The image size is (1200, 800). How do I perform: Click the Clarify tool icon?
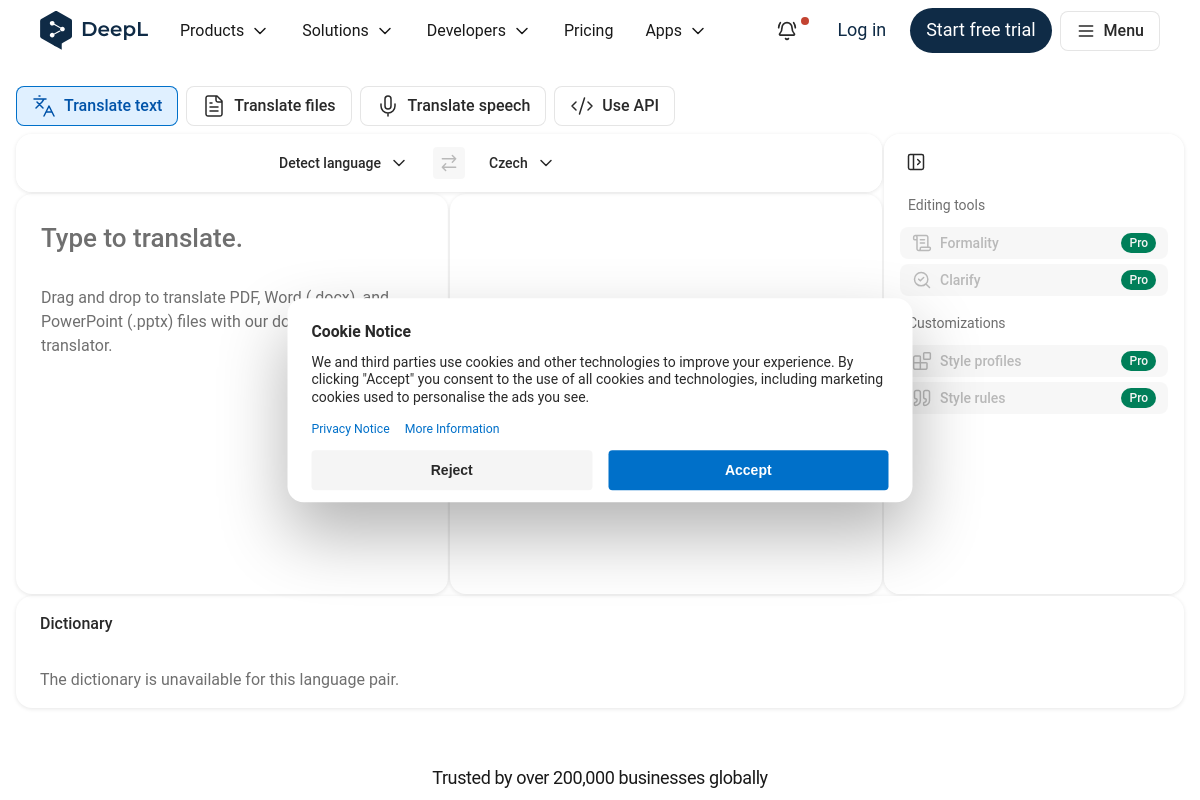click(922, 280)
